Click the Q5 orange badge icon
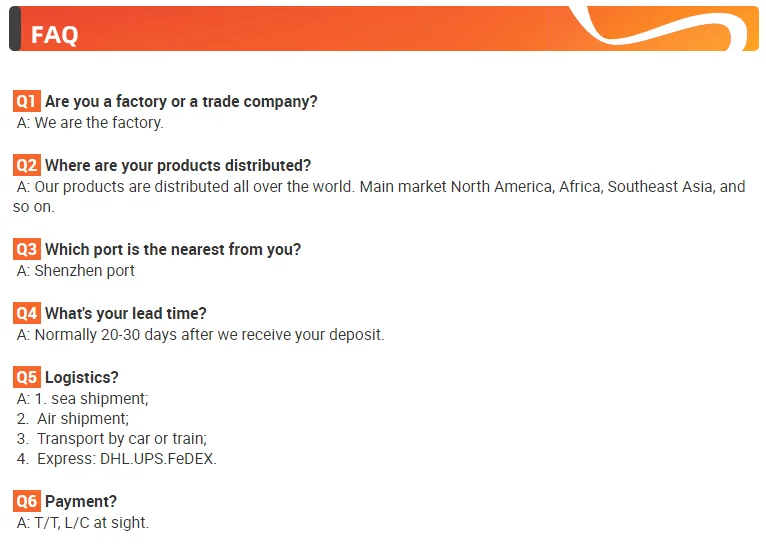Image resolution: width=766 pixels, height=552 pixels. pyautogui.click(x=26, y=377)
